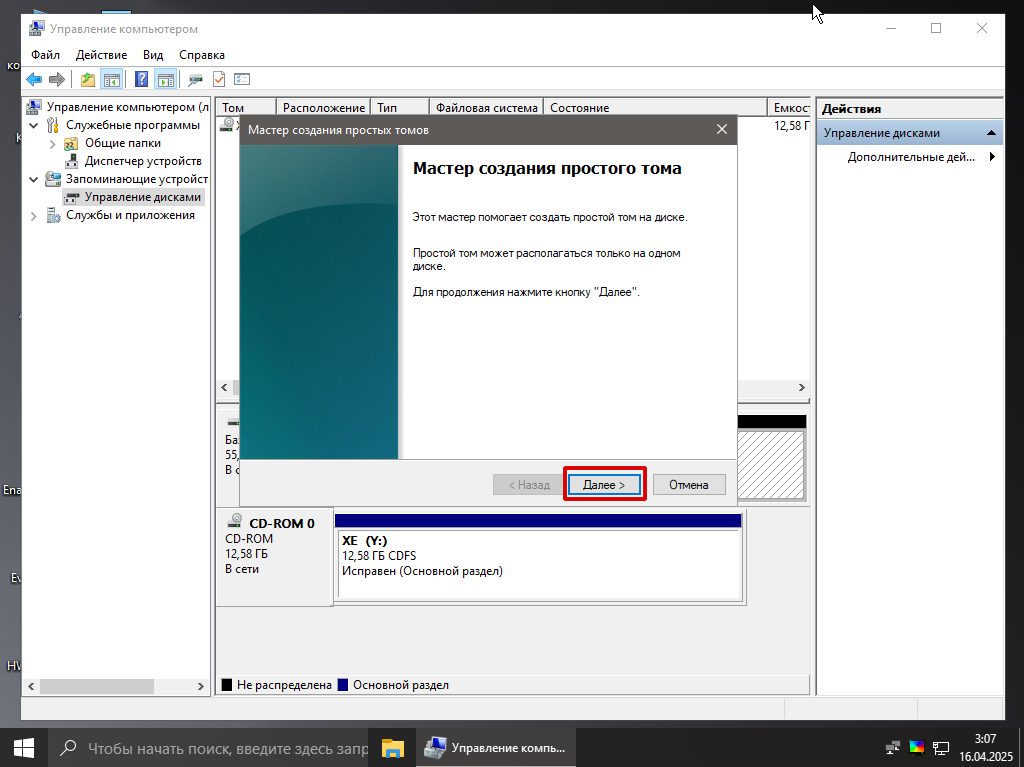Screen dimensions: 1024x767
Task: Select the Общие папки tree item
Action: coord(122,143)
